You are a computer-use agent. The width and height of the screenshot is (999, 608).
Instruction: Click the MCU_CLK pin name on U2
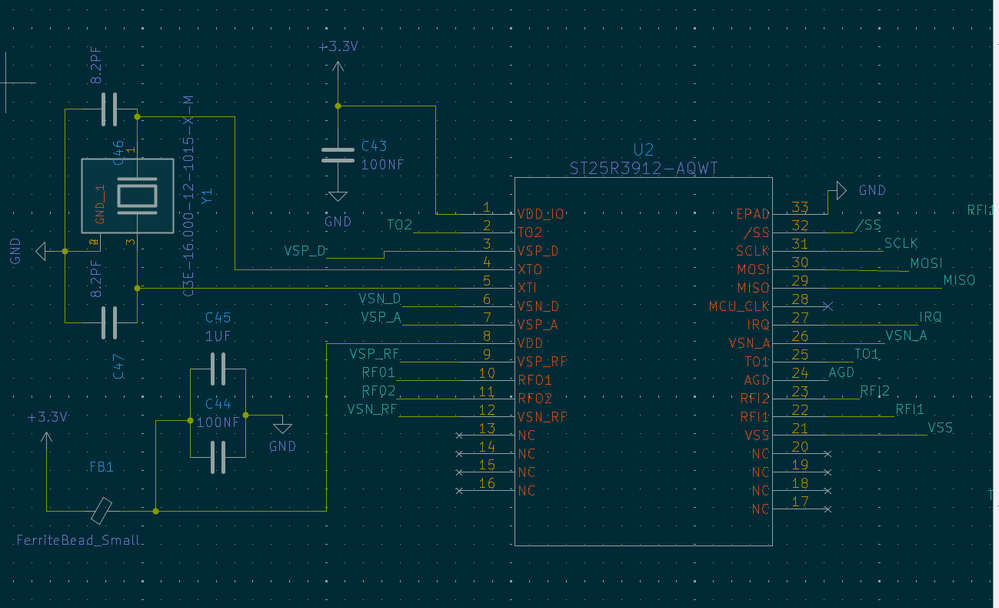click(x=739, y=307)
